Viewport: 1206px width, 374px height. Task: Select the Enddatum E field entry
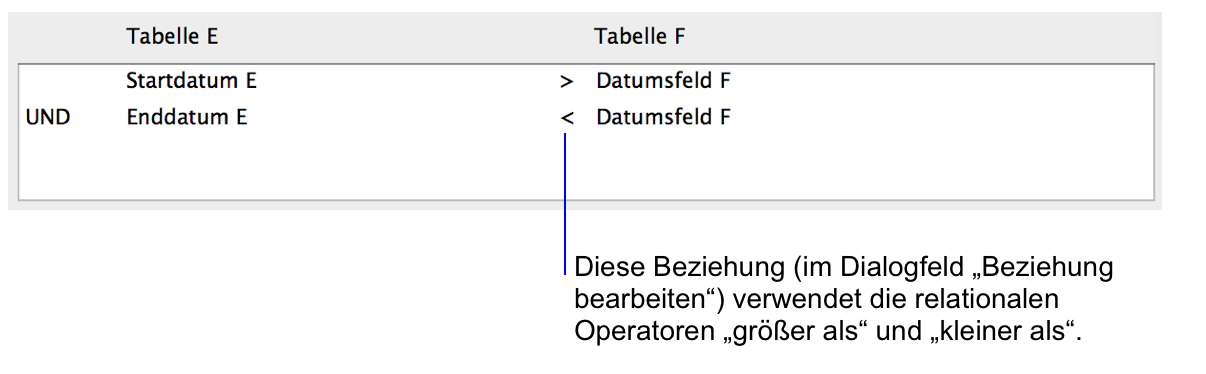[187, 118]
